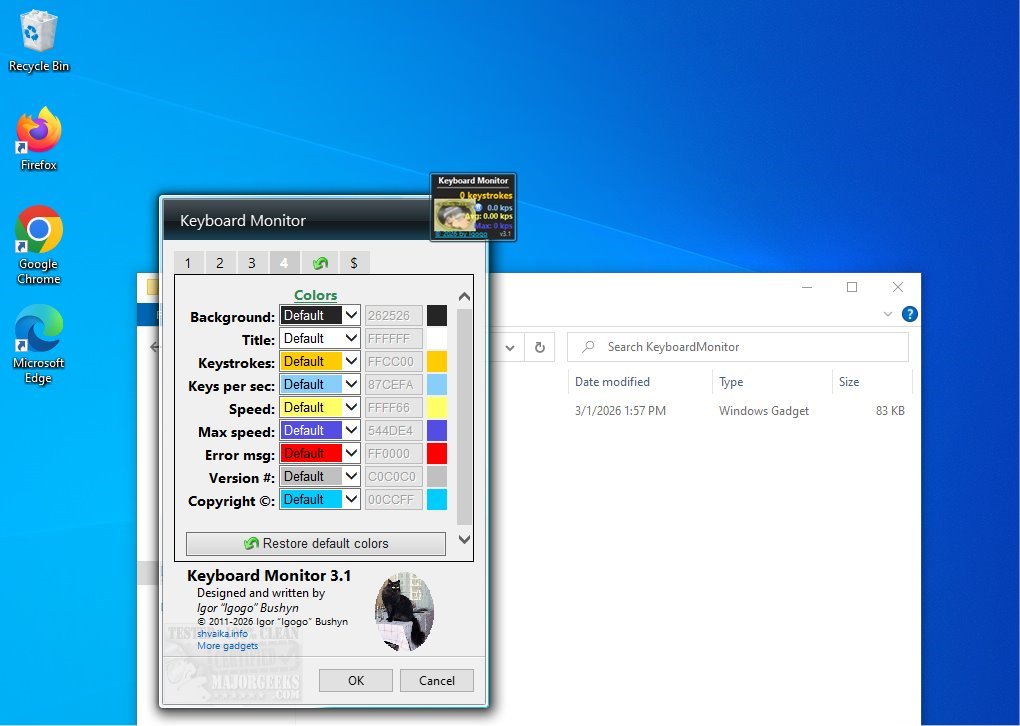Click the Keyboard Monitor gadget on the desktop
This screenshot has width=1020, height=726.
473,207
